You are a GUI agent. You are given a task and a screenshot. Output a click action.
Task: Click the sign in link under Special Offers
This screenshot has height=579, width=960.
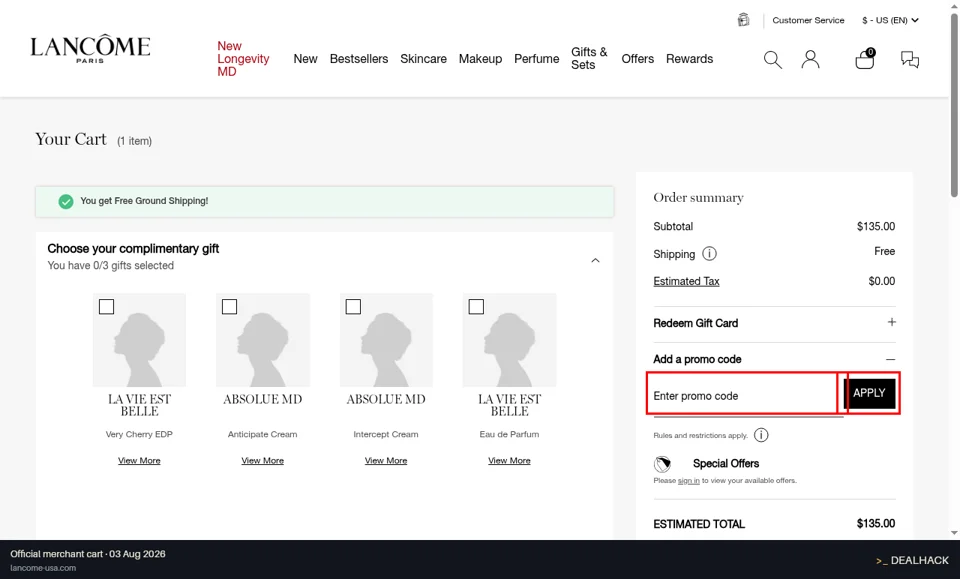click(x=689, y=481)
